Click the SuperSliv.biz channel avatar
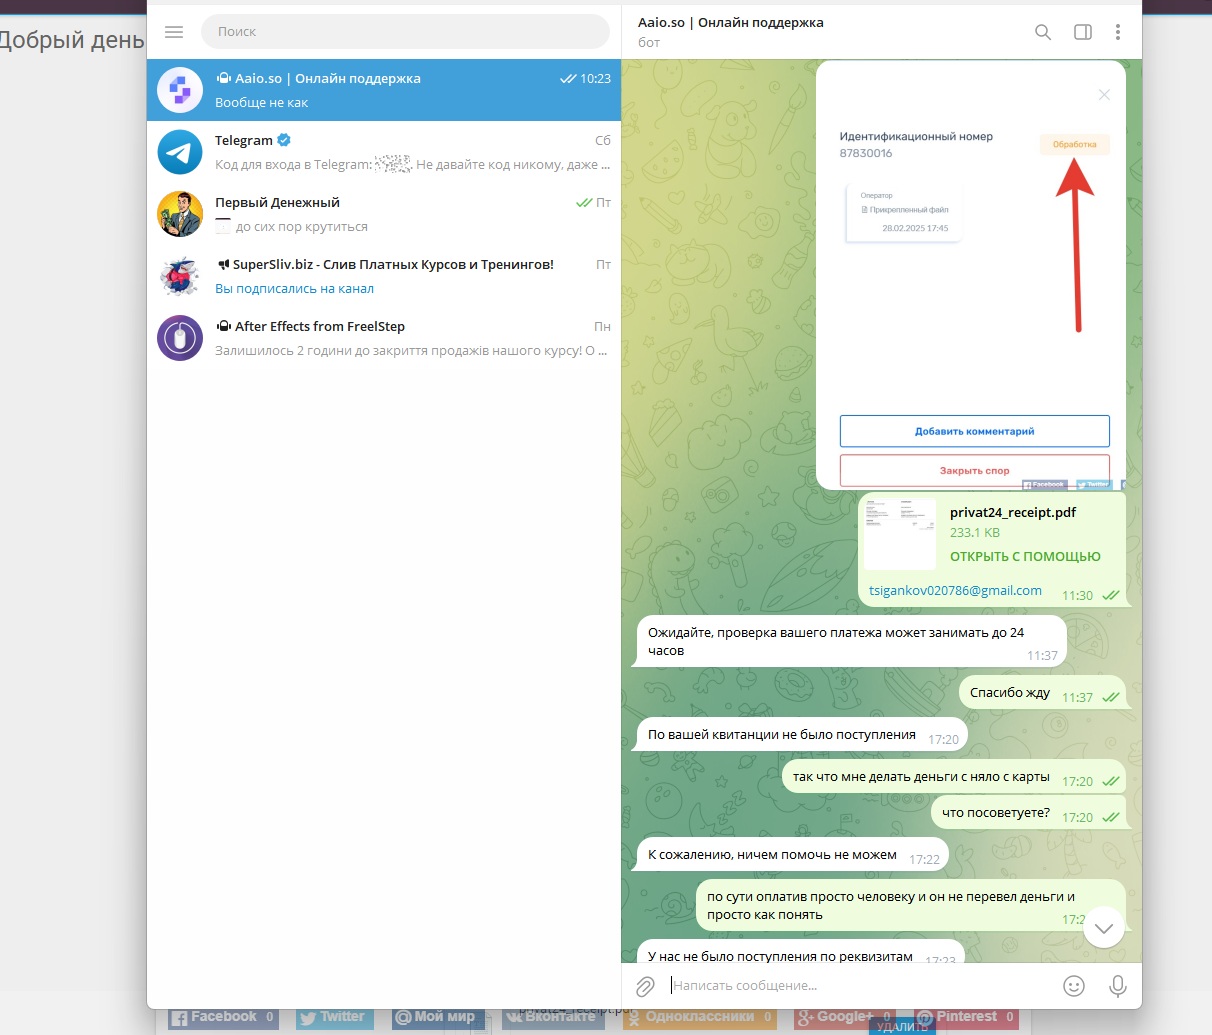1212x1035 pixels. [x=180, y=276]
